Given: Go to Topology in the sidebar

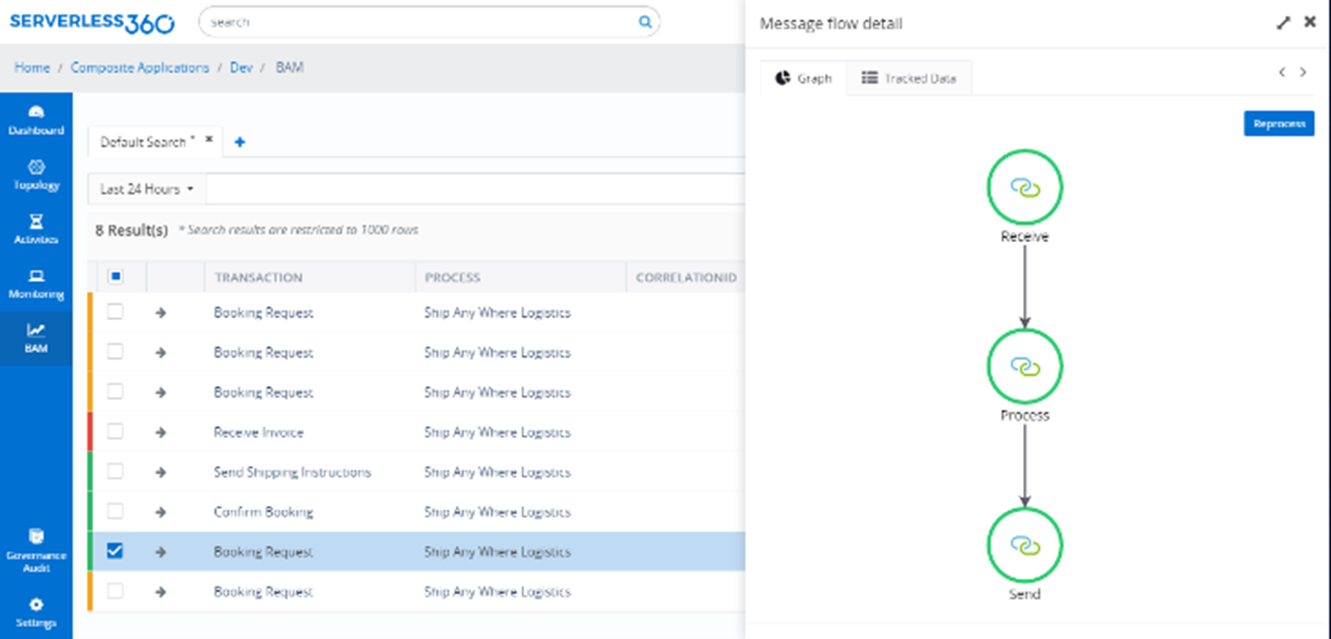Looking at the screenshot, I should point(37,174).
